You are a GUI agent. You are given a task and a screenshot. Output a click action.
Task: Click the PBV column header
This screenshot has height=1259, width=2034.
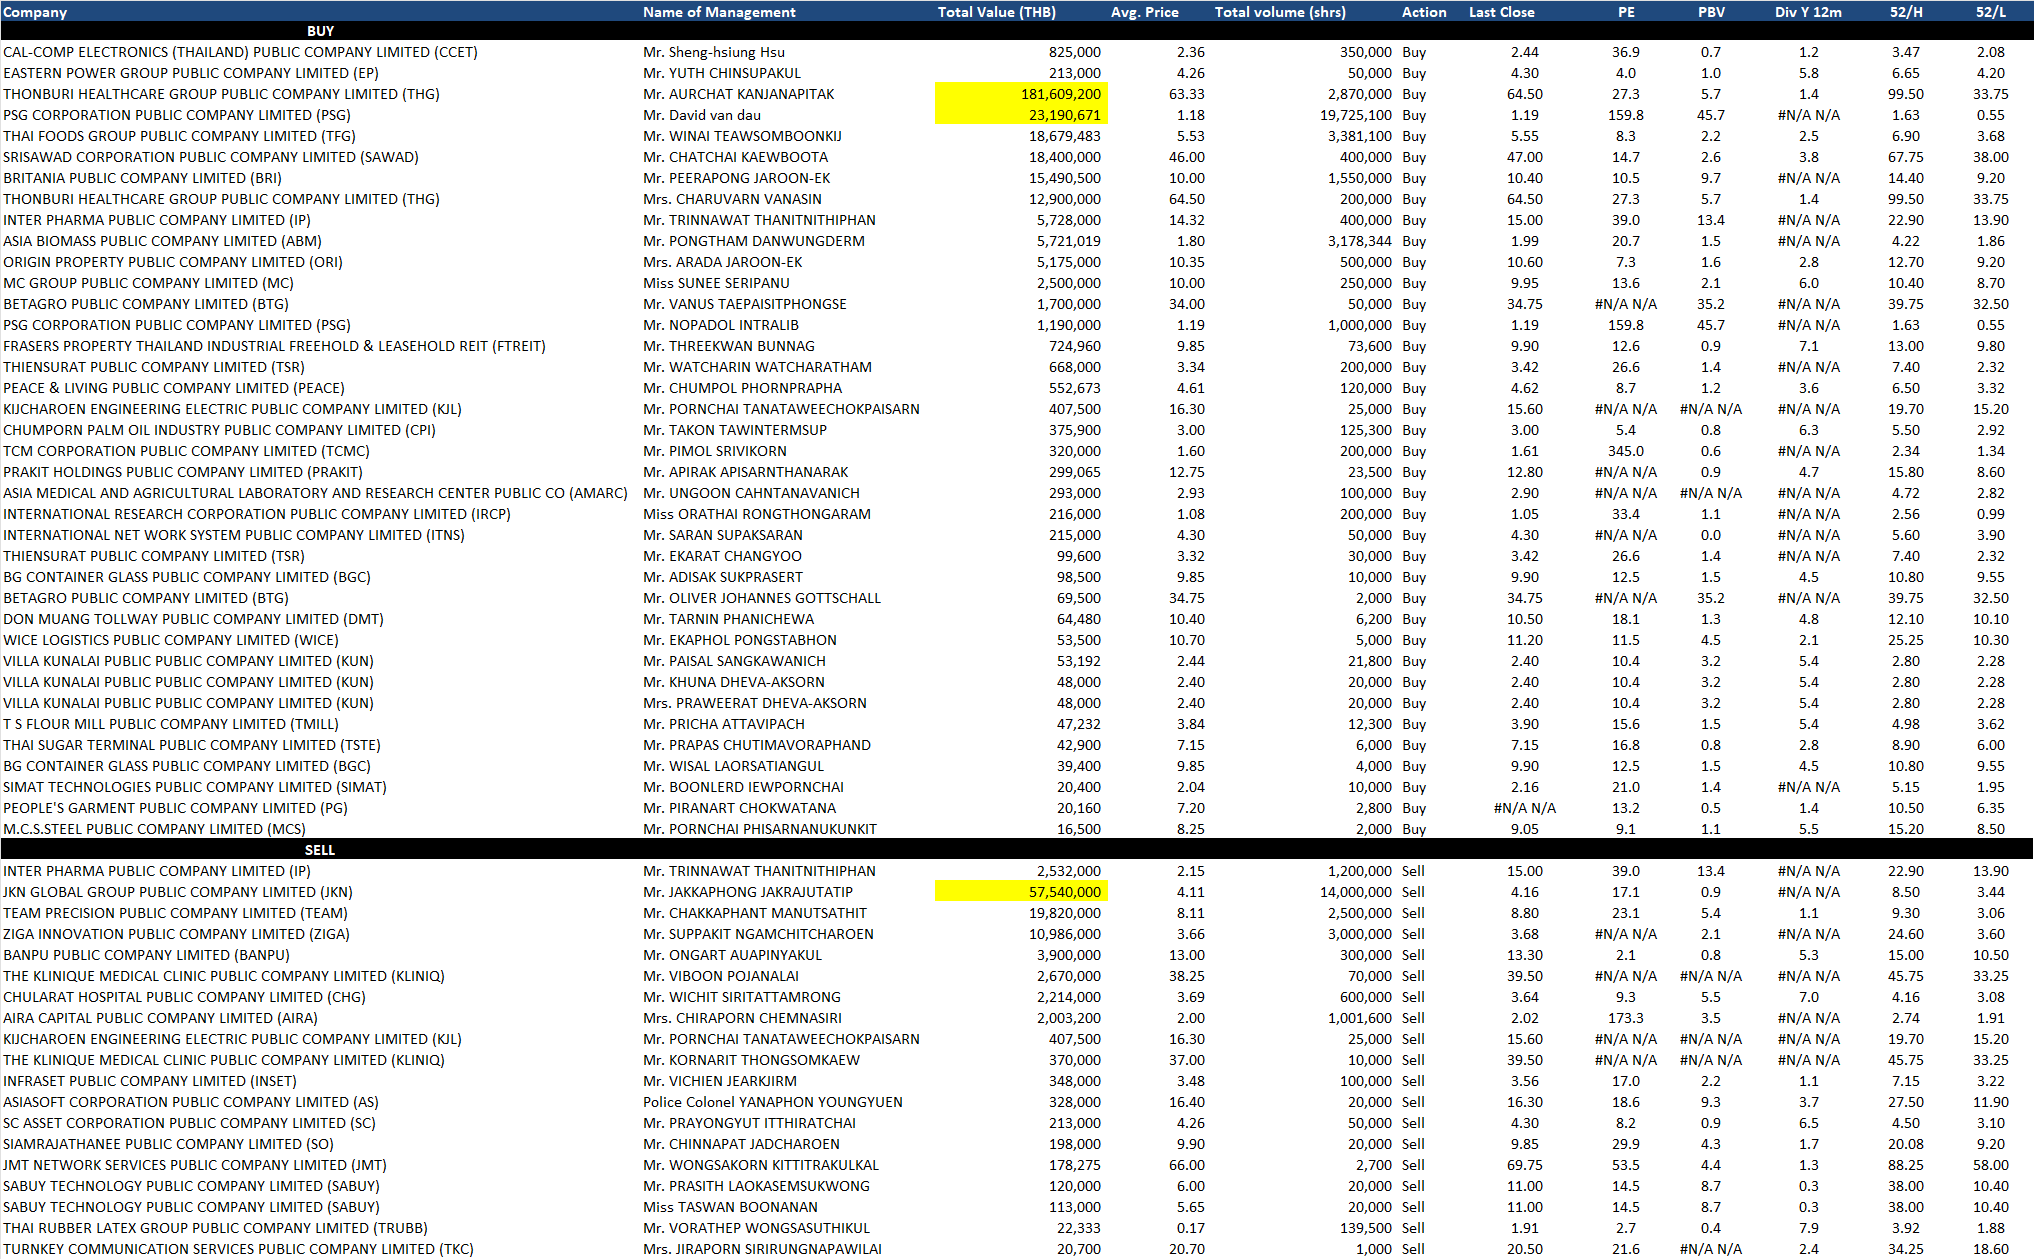point(1710,12)
